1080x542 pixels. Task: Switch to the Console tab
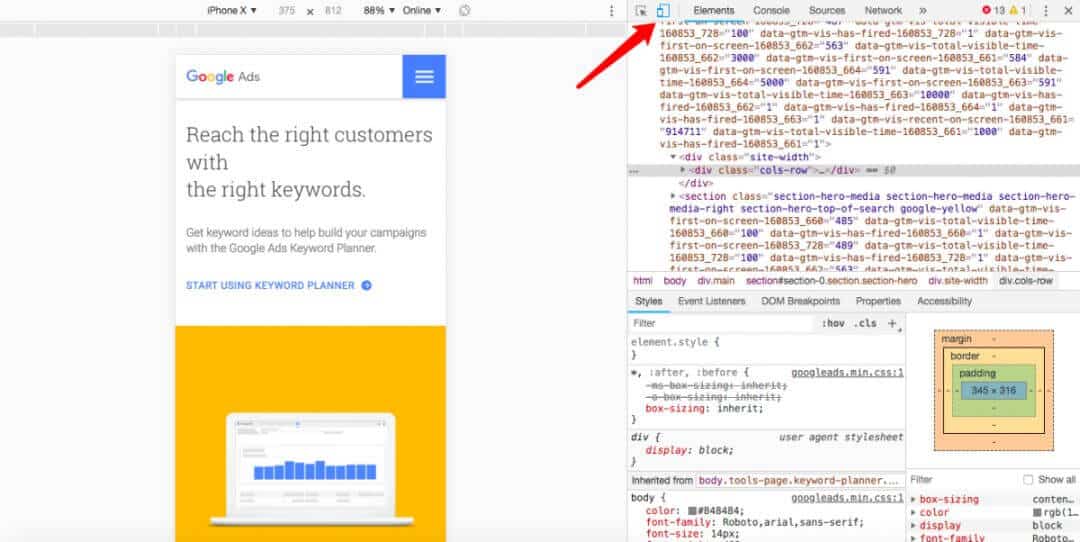coord(771,10)
